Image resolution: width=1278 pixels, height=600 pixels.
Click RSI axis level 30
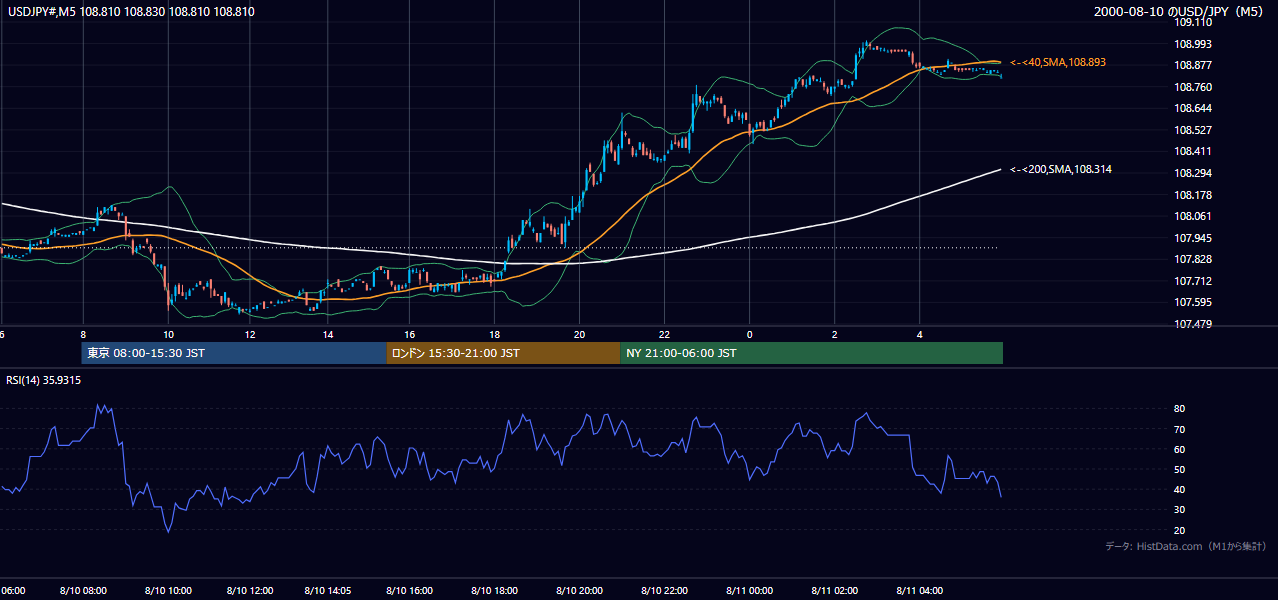pyautogui.click(x=1180, y=510)
